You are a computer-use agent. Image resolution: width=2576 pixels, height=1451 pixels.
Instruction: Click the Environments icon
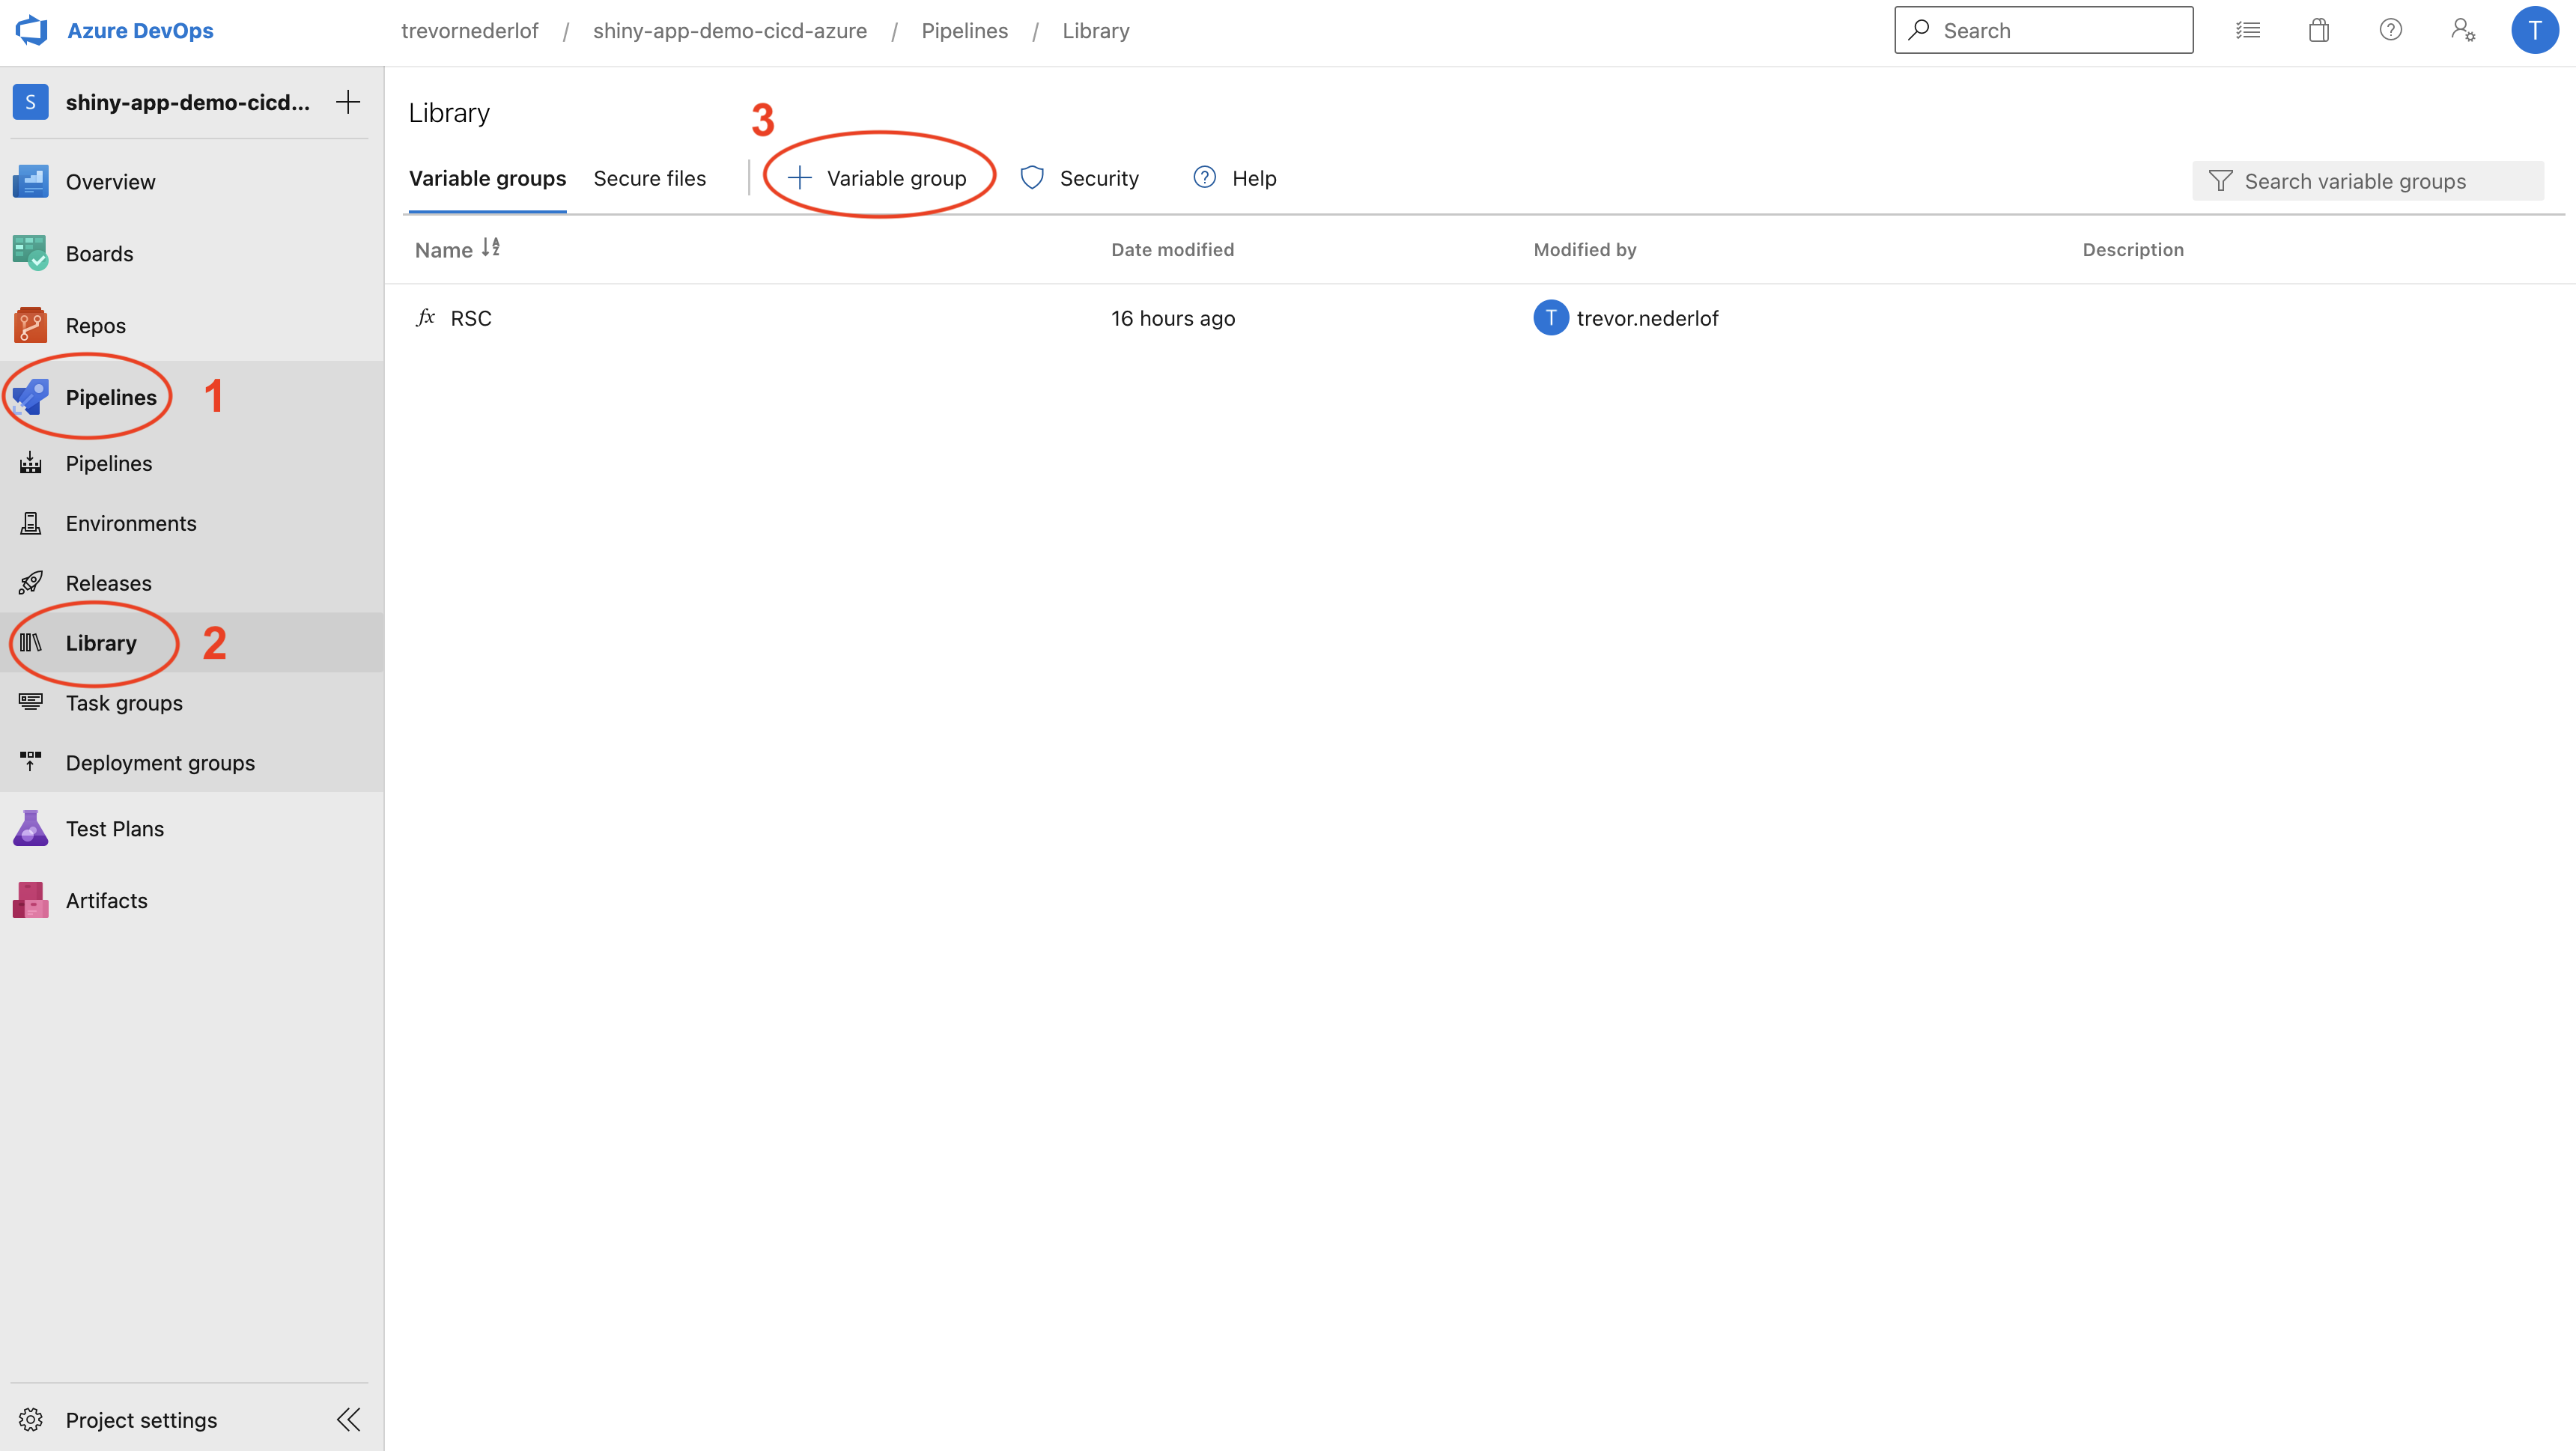click(x=30, y=523)
